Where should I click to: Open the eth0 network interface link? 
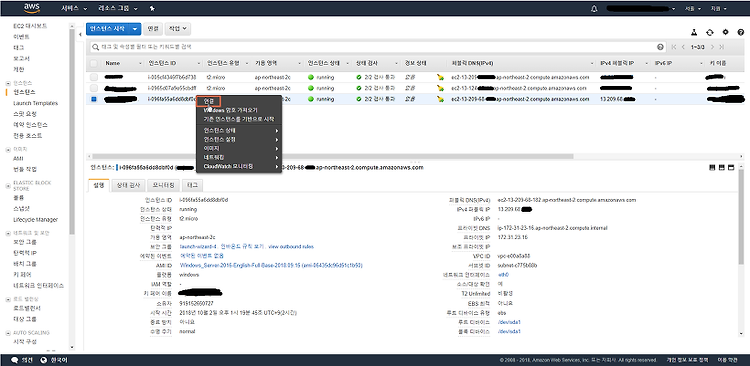503,275
